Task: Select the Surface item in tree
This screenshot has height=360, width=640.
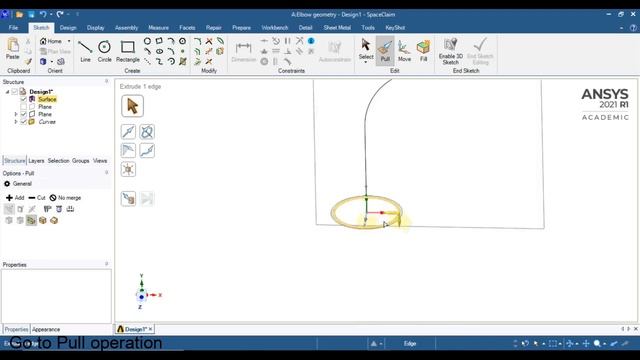Action: click(47, 99)
